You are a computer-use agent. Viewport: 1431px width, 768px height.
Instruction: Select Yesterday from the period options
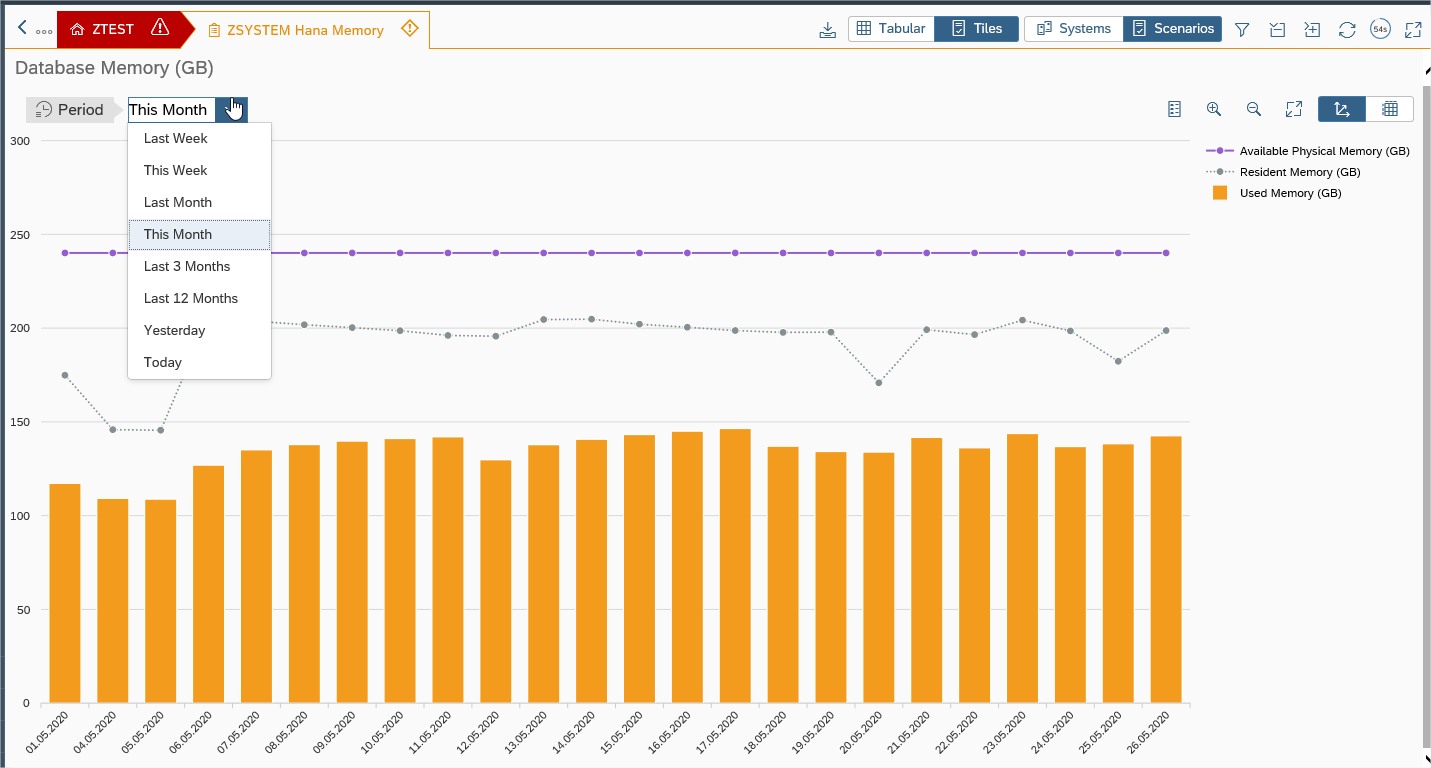tap(174, 330)
